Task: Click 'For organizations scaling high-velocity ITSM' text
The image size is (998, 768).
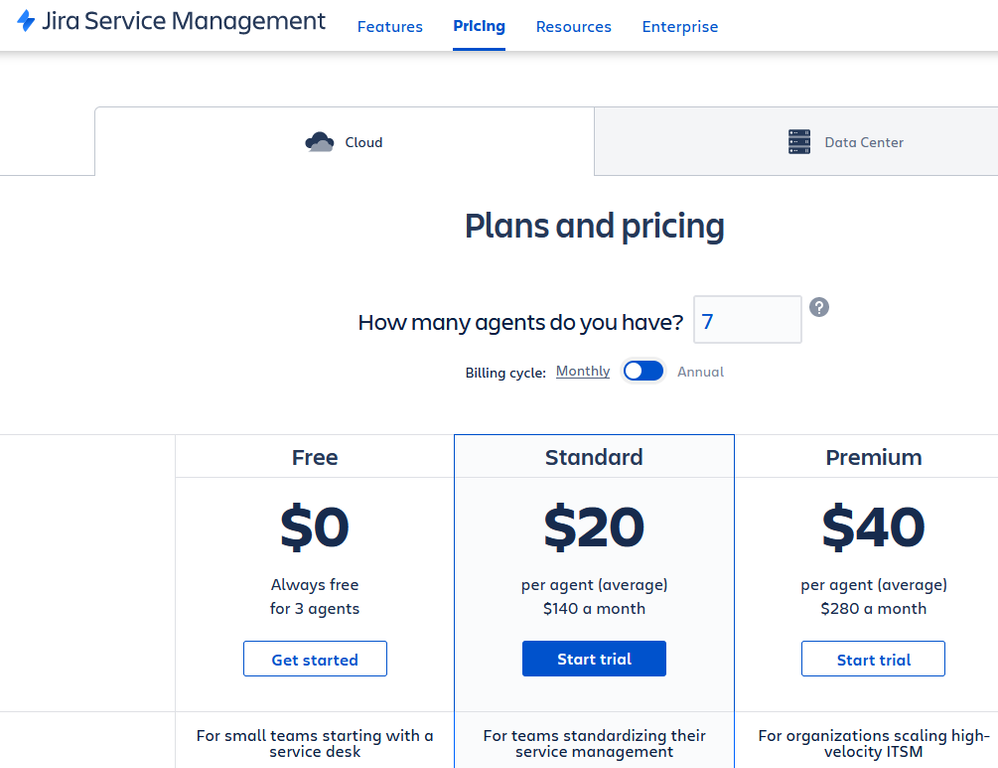Action: (873, 744)
